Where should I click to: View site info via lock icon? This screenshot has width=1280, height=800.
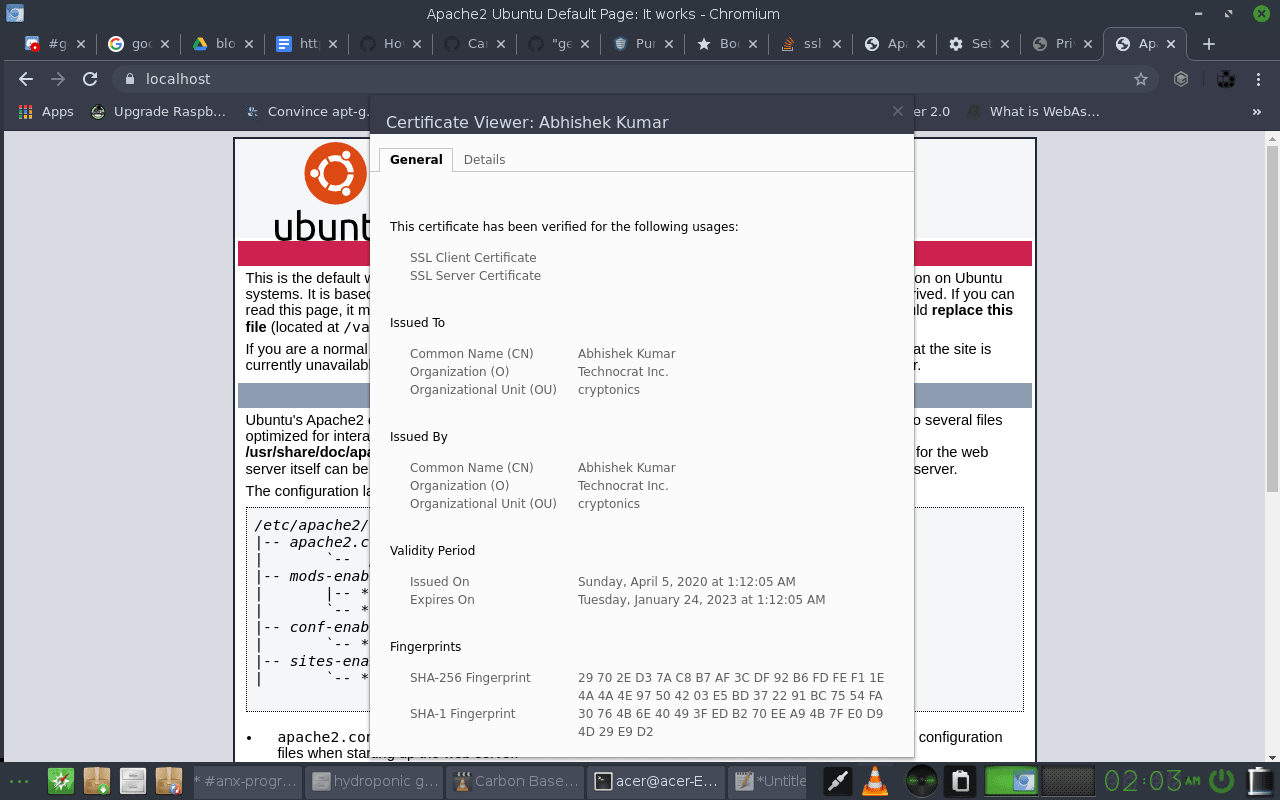(129, 79)
